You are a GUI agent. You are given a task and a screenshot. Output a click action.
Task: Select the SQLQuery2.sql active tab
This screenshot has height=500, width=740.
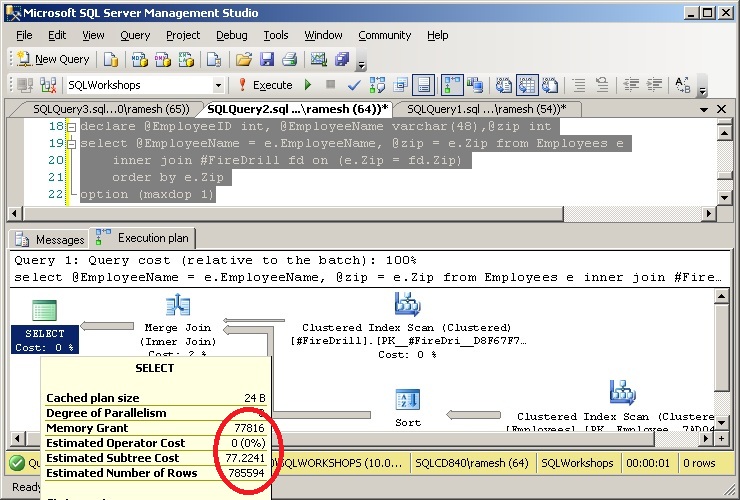[298, 109]
